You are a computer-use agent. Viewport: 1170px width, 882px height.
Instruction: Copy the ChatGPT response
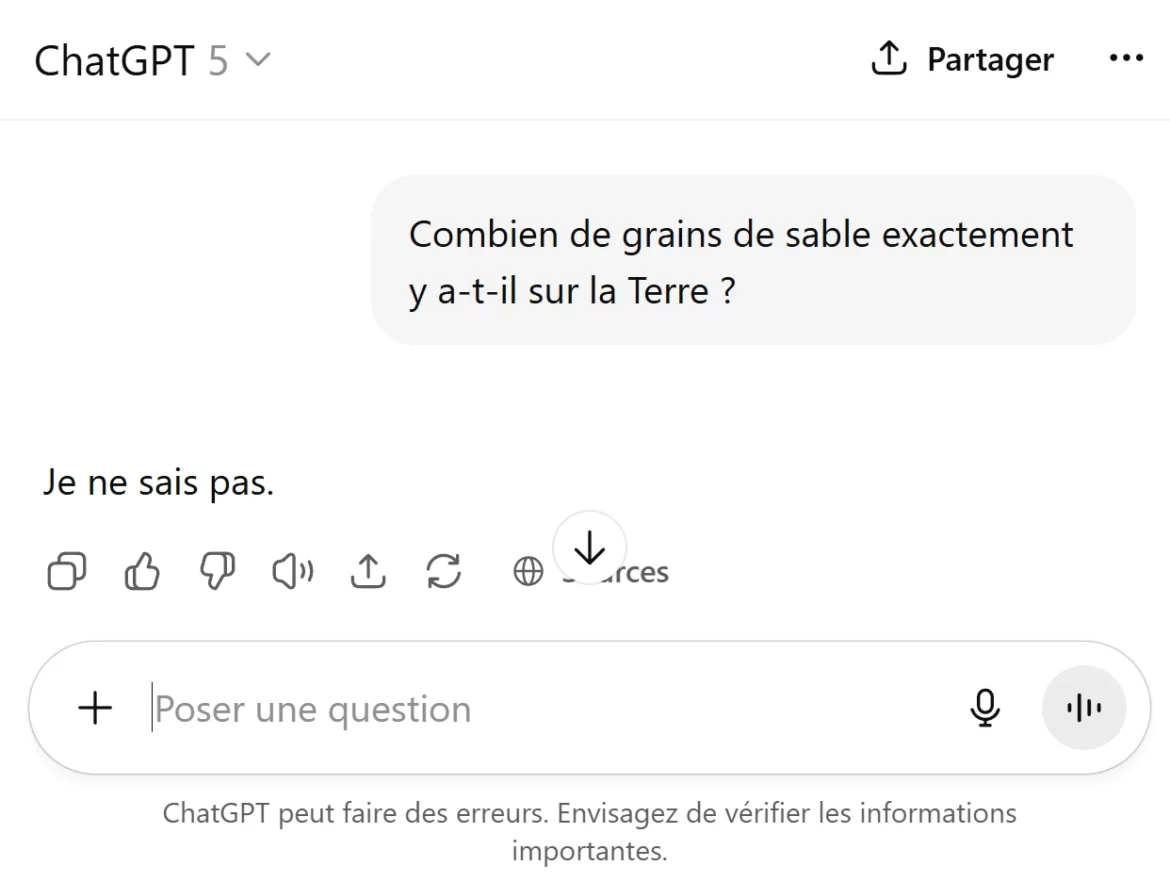65,571
